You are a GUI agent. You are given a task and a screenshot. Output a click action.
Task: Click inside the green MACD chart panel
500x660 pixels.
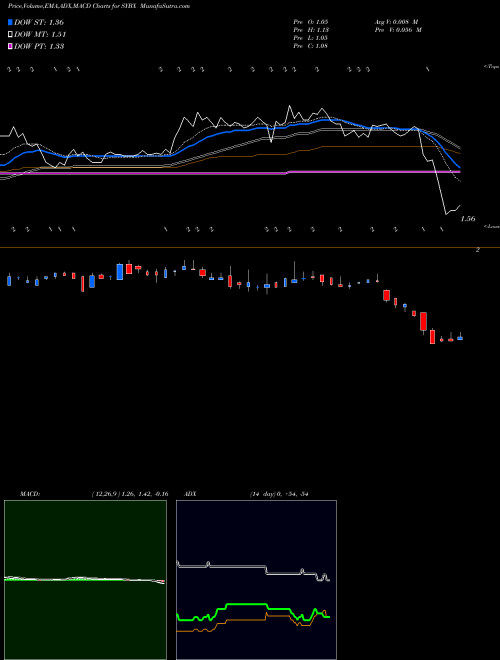(x=85, y=580)
